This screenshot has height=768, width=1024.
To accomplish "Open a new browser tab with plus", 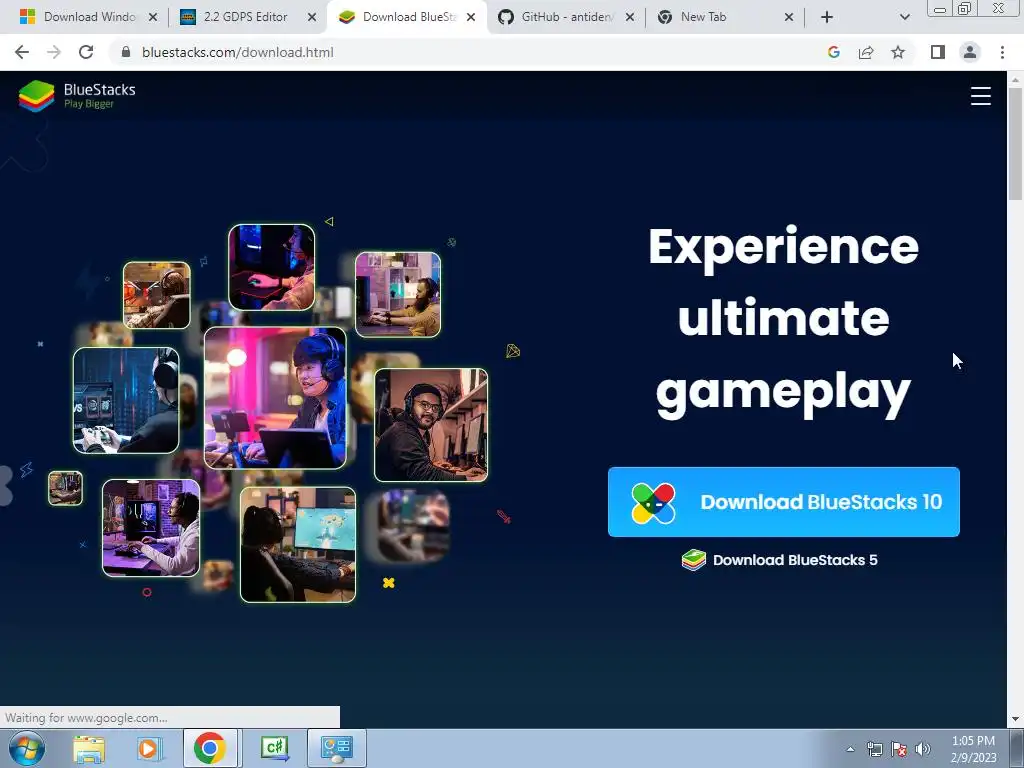I will [x=827, y=17].
